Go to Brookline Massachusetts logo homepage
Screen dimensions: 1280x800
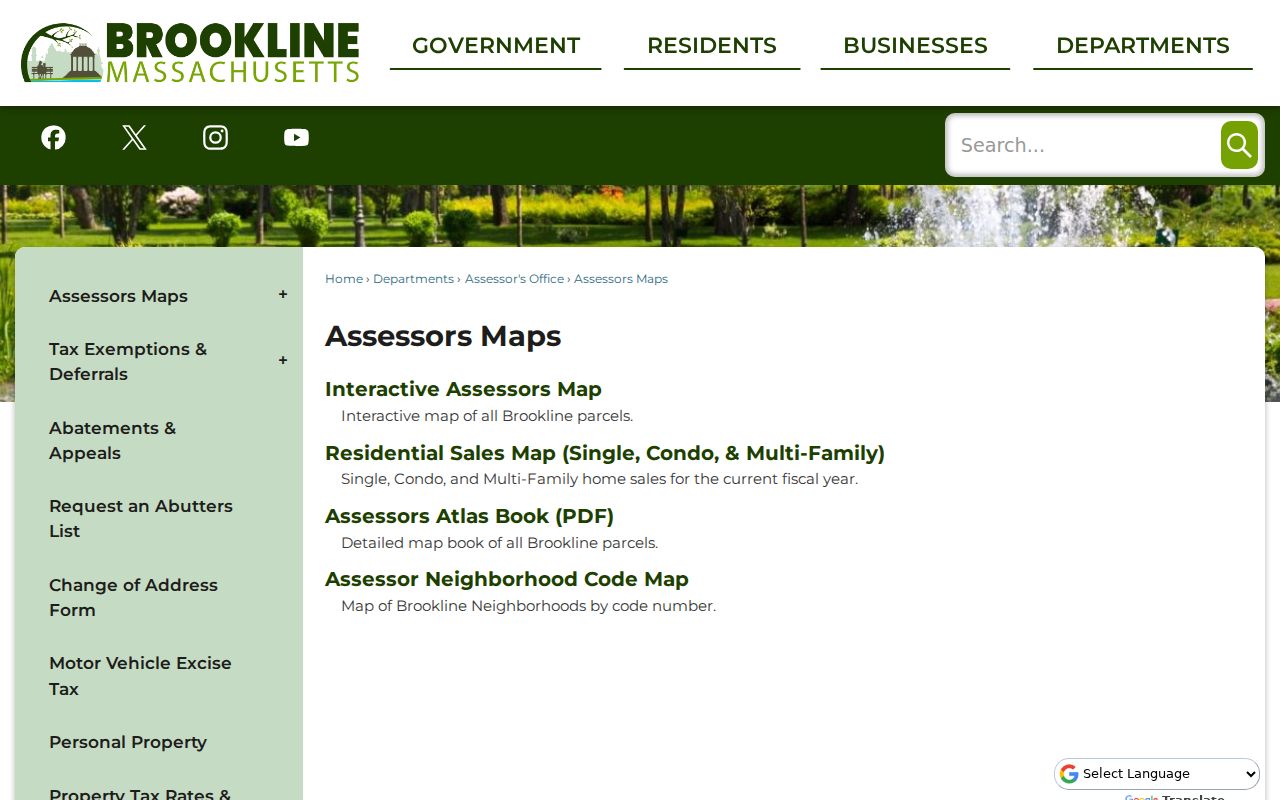pos(190,52)
